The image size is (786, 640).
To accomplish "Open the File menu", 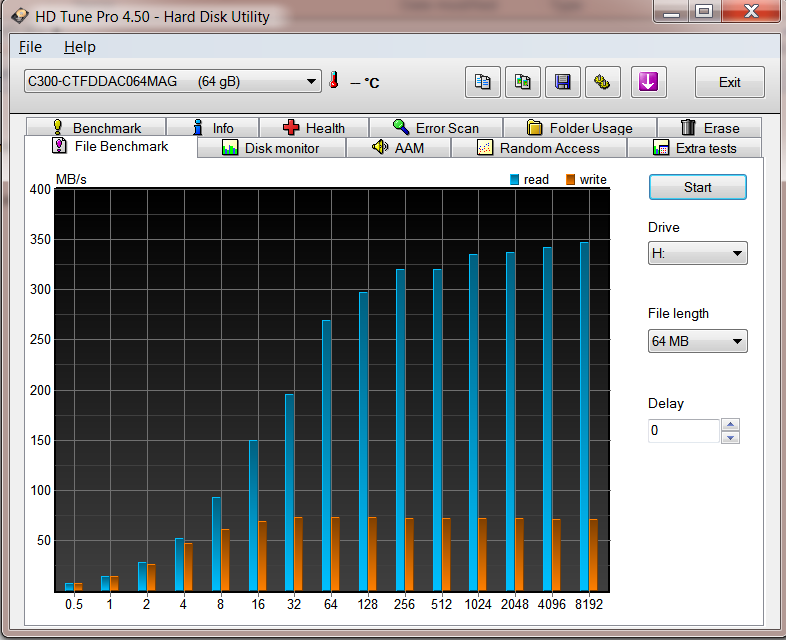I will (30, 47).
